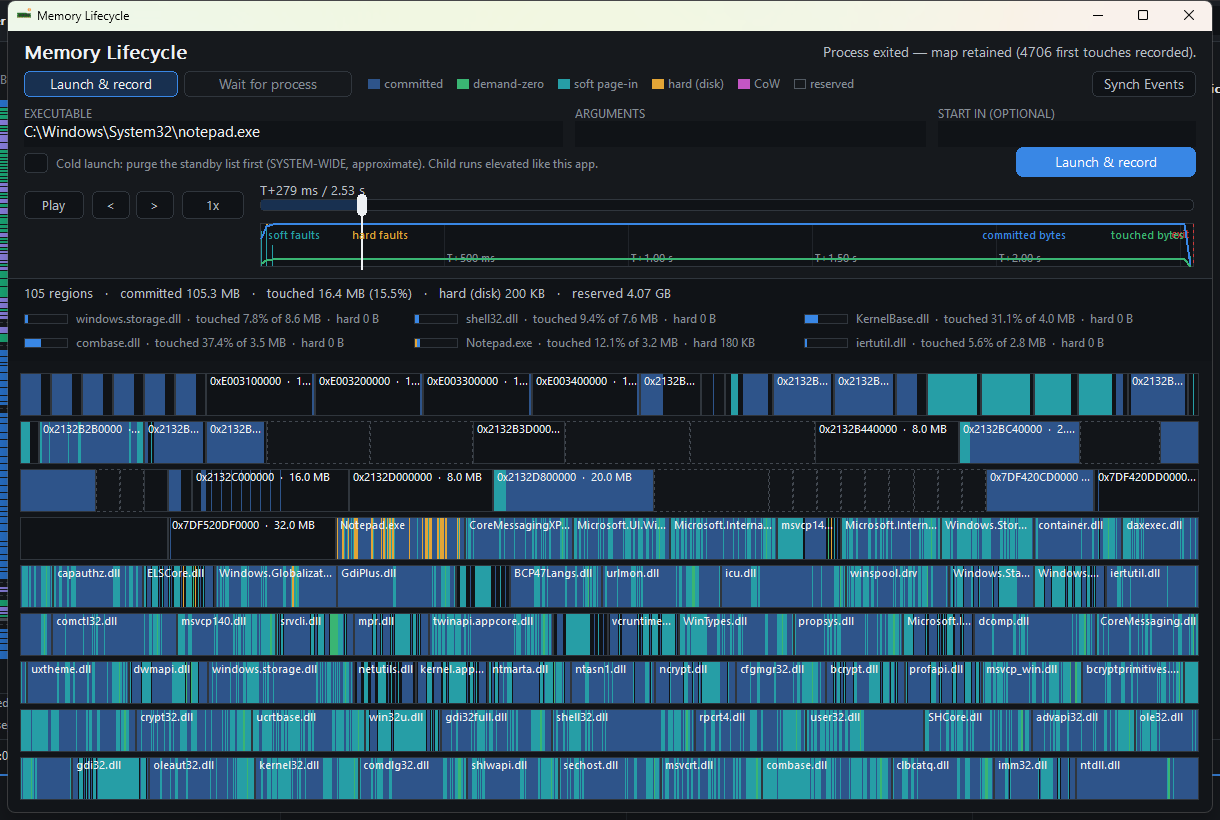This screenshot has width=1220, height=820.
Task: Select the crypt32.dll memory block
Action: [x=194, y=730]
